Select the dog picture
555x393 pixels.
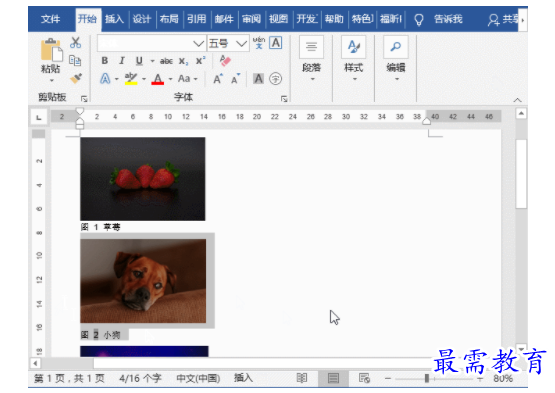tap(143, 281)
